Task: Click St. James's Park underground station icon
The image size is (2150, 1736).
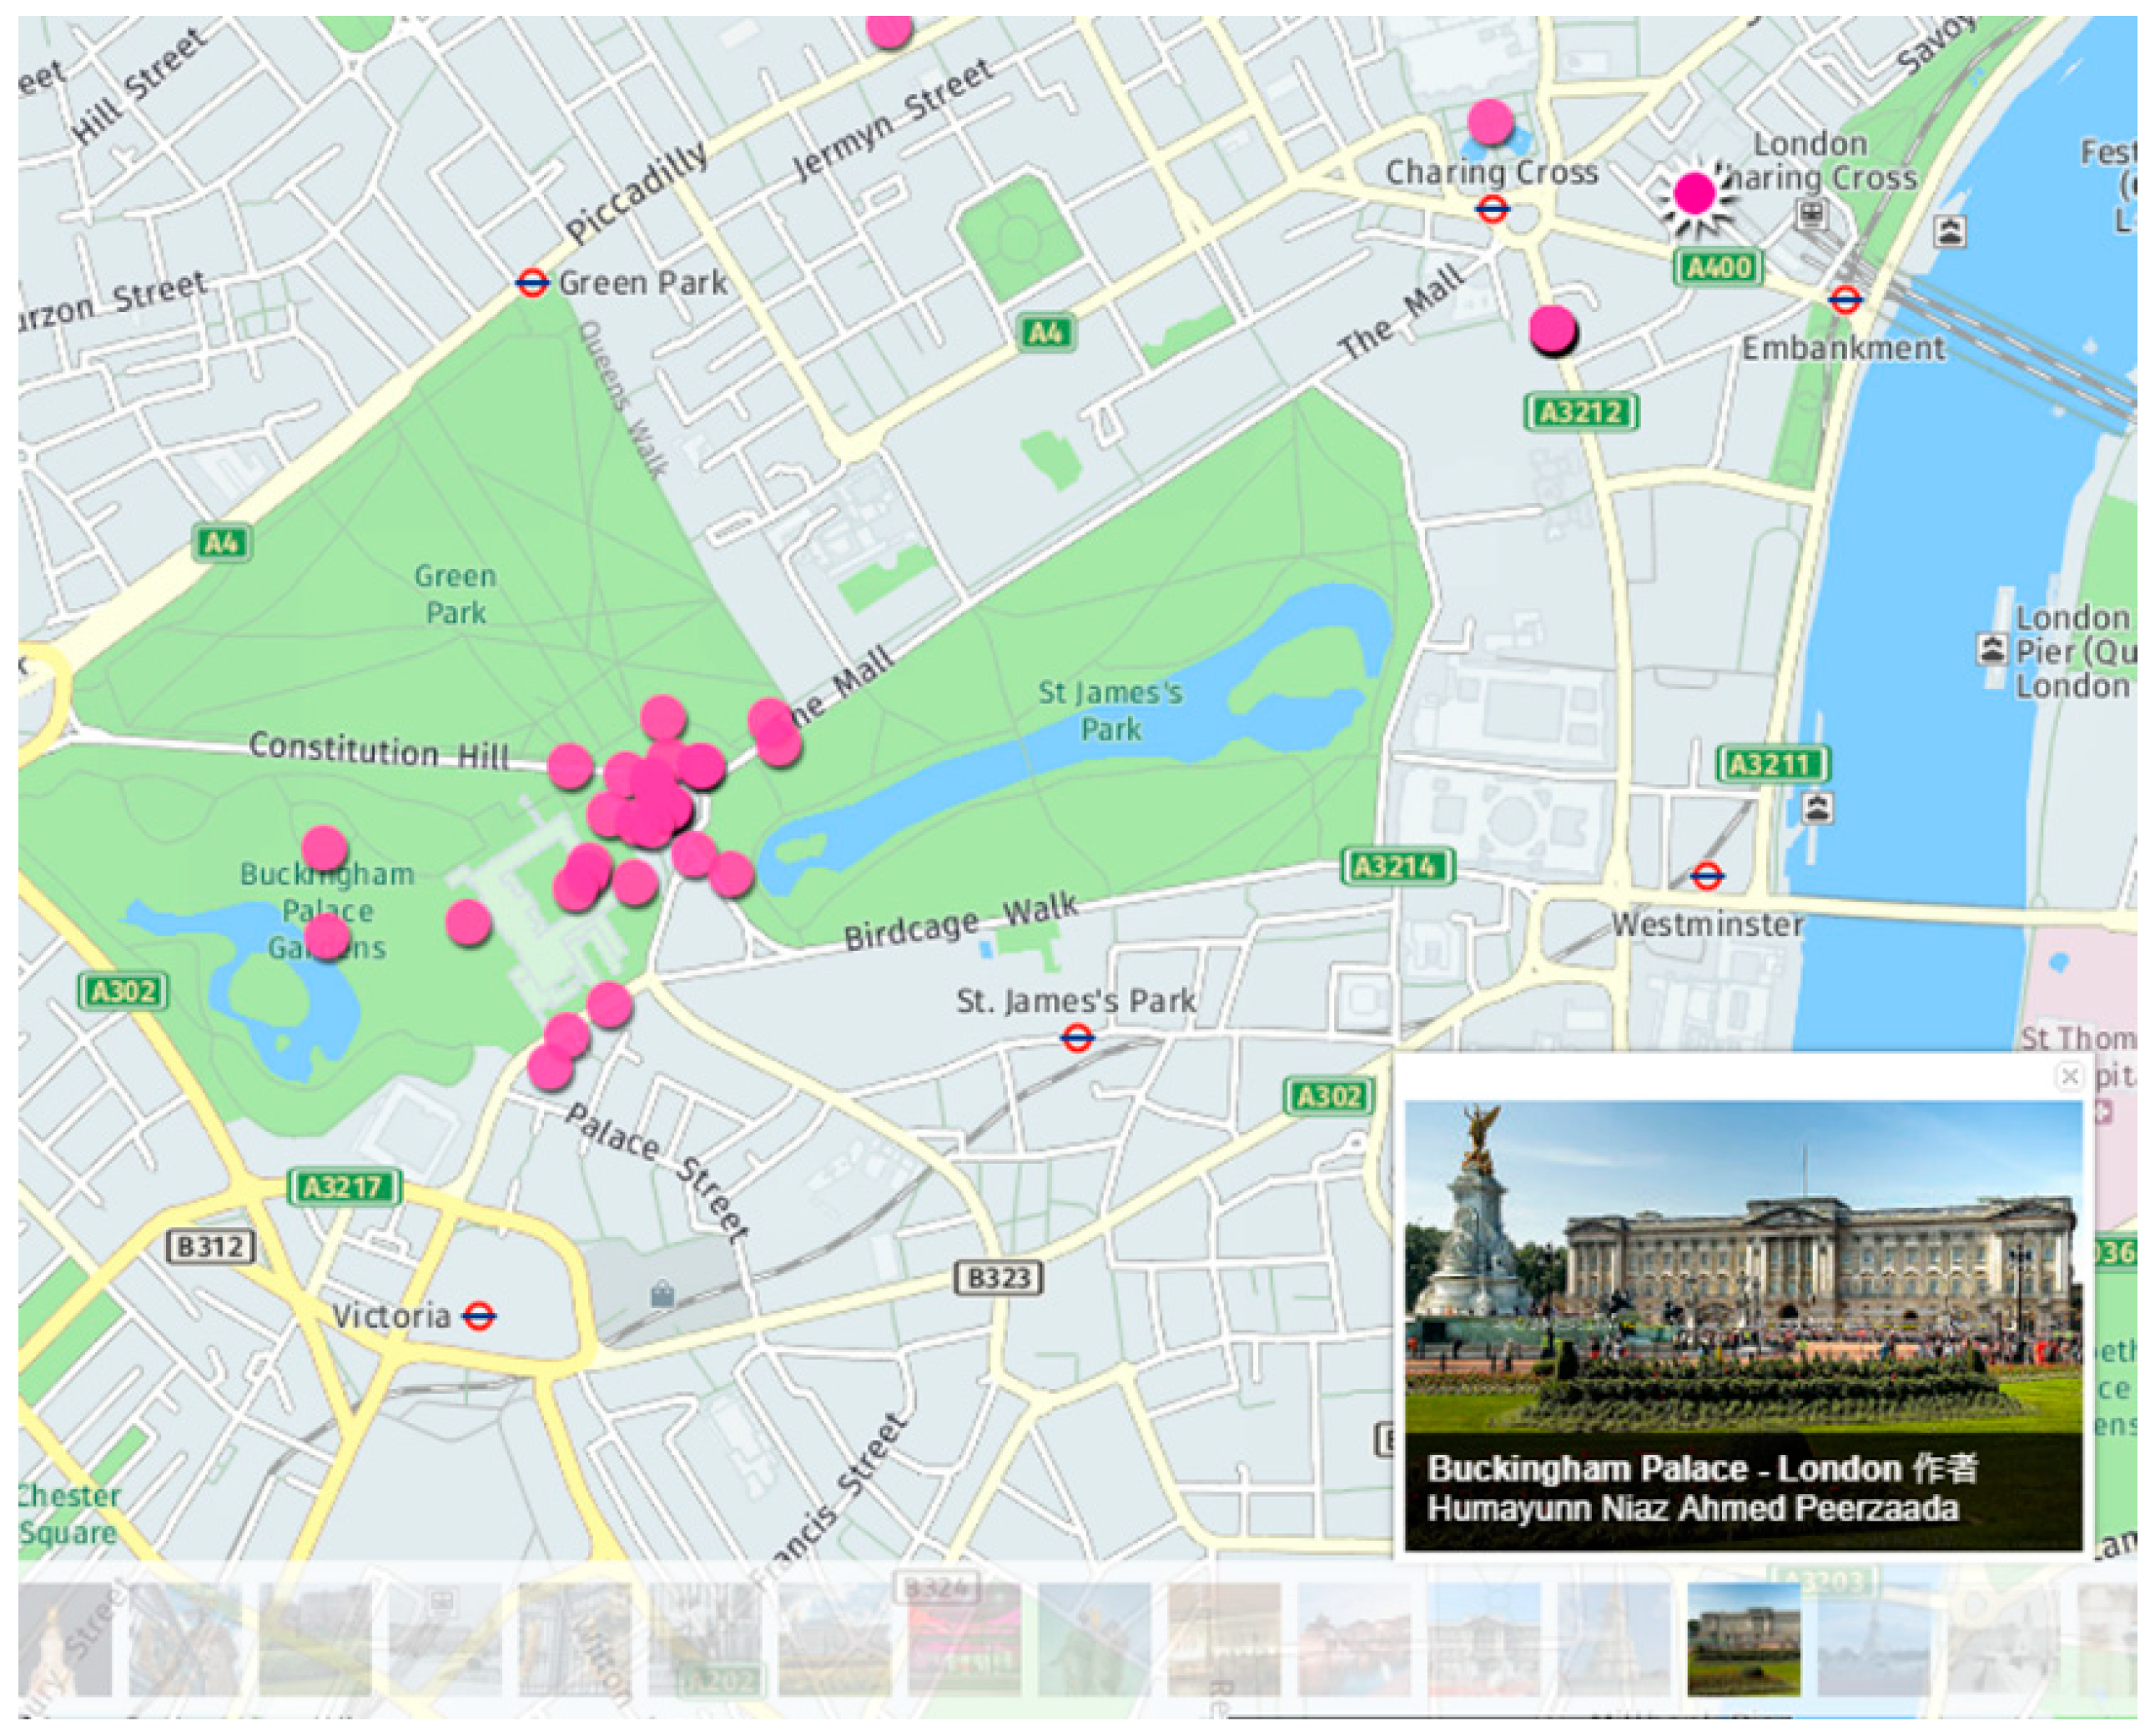Action: click(x=1076, y=1039)
